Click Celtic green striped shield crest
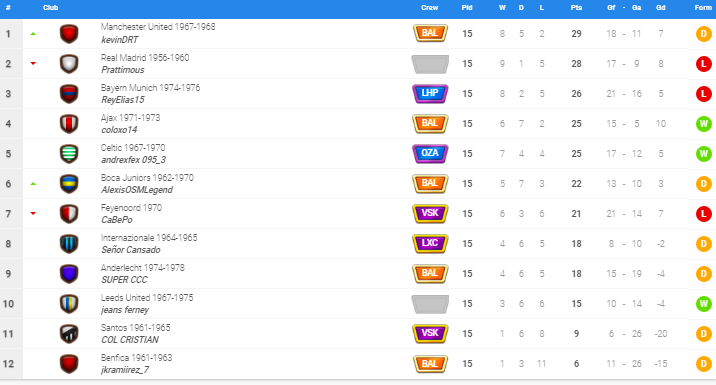716x385 pixels. click(69, 154)
